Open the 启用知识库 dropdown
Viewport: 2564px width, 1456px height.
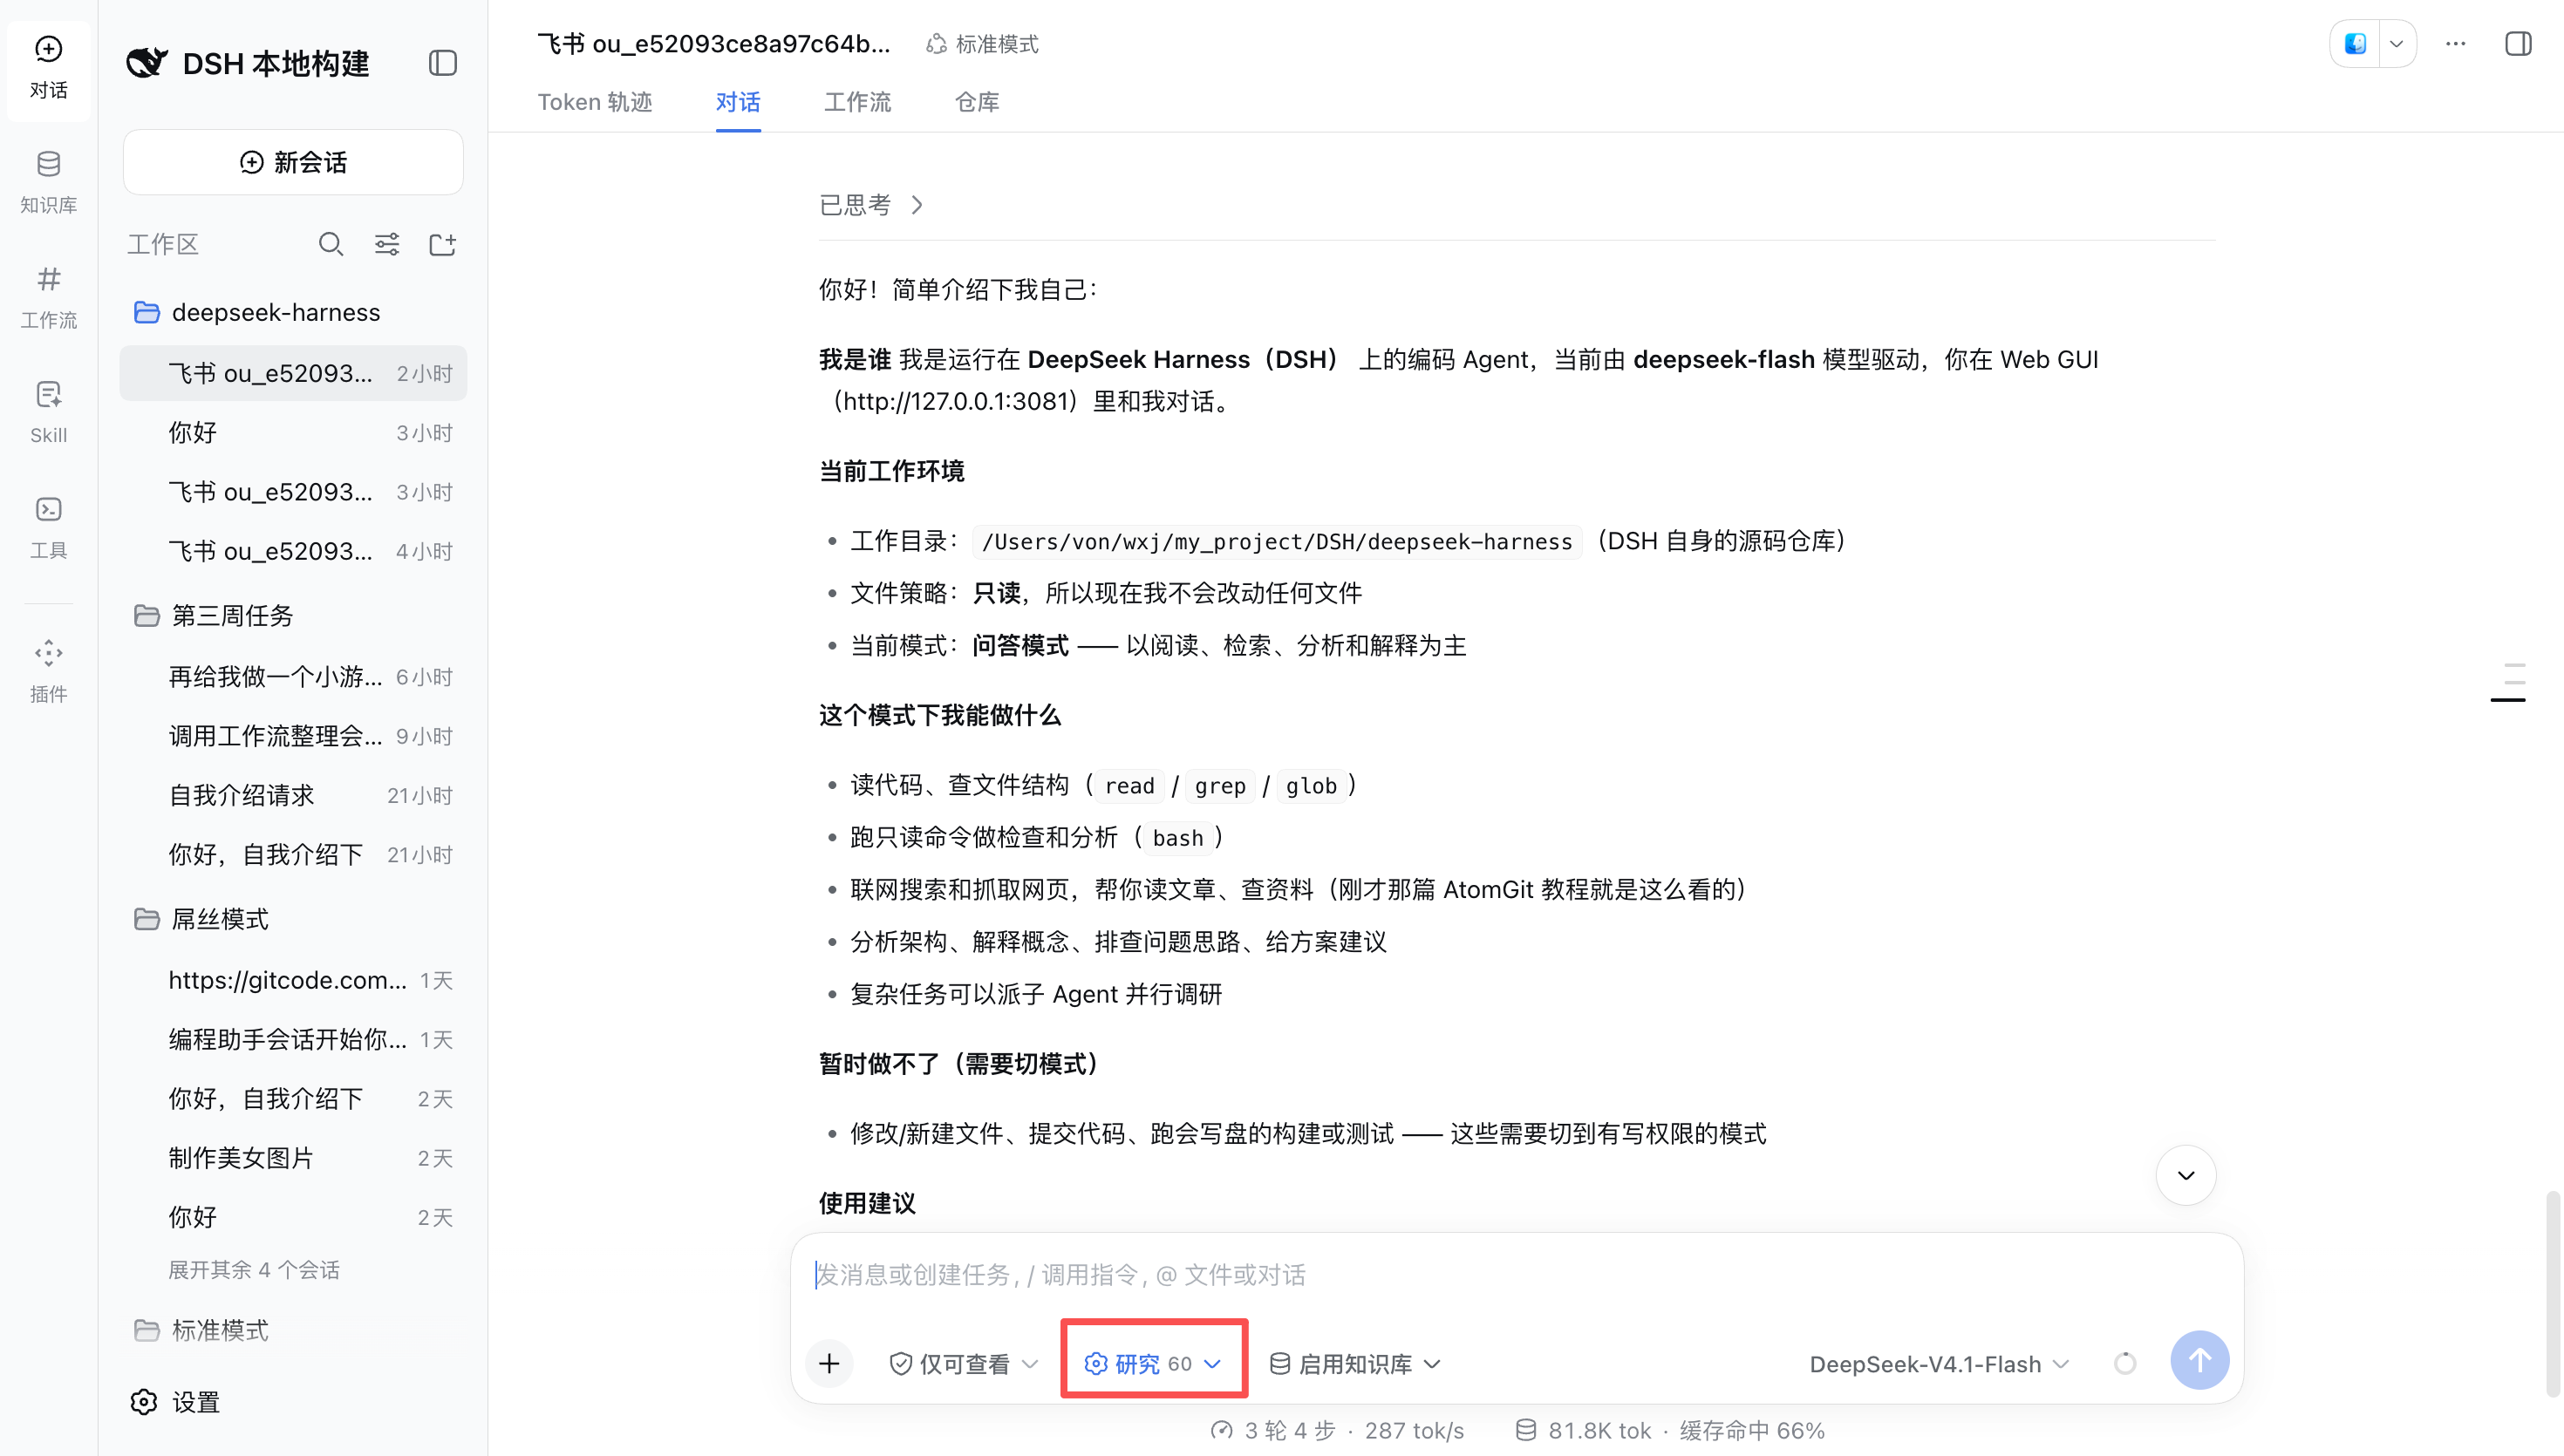click(x=1355, y=1364)
